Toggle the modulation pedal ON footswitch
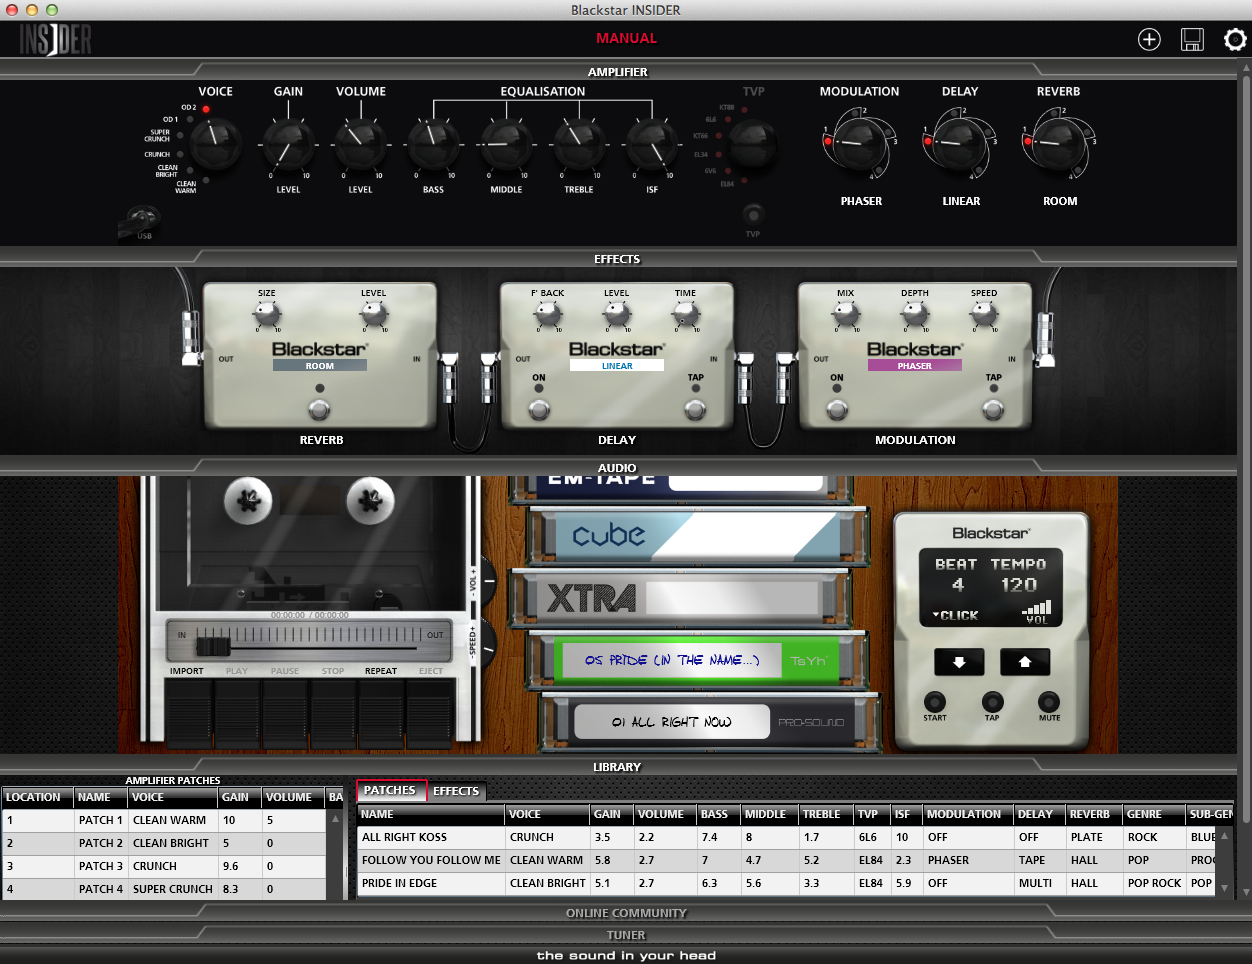The image size is (1252, 964). 837,409
